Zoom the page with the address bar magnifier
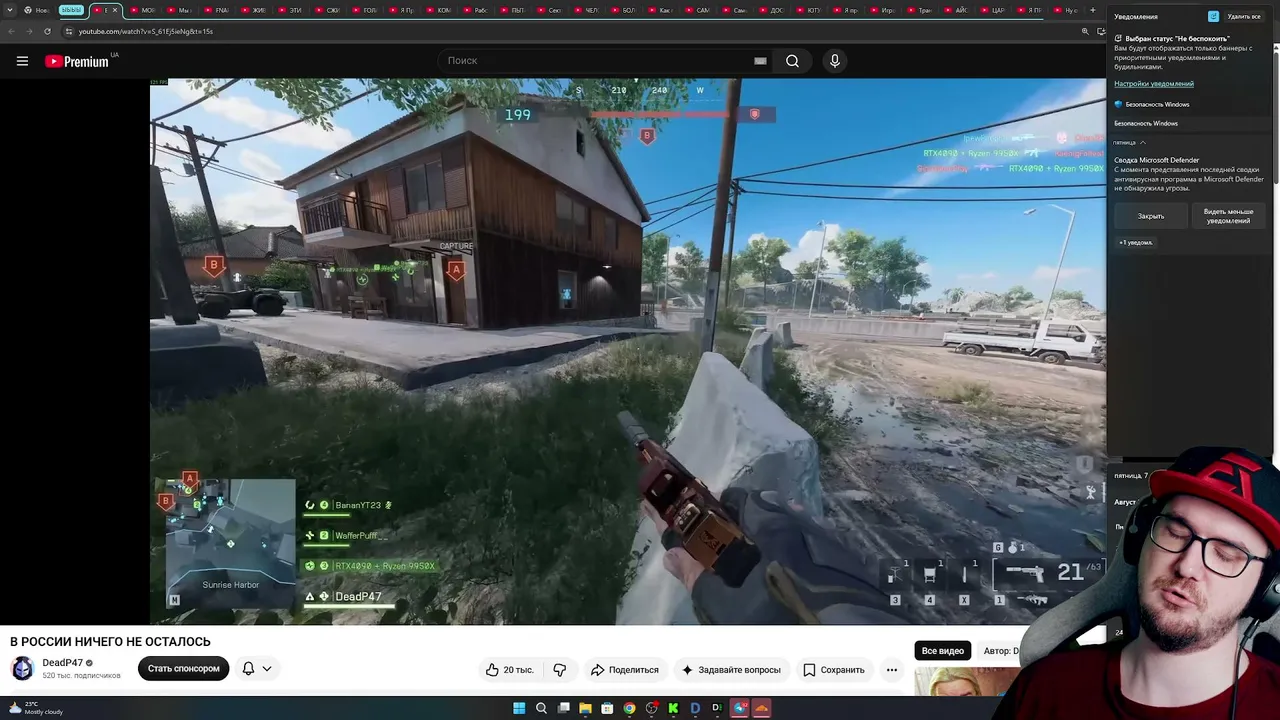1280x720 pixels. tap(1085, 31)
